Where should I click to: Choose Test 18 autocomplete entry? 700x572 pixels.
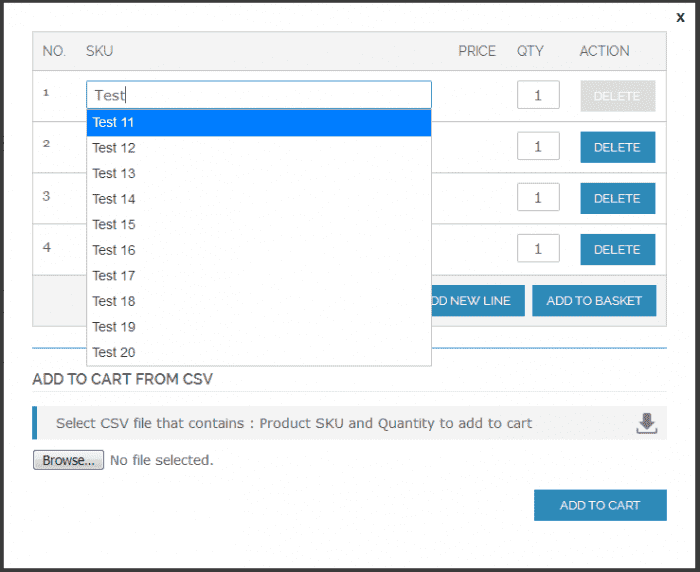258,301
